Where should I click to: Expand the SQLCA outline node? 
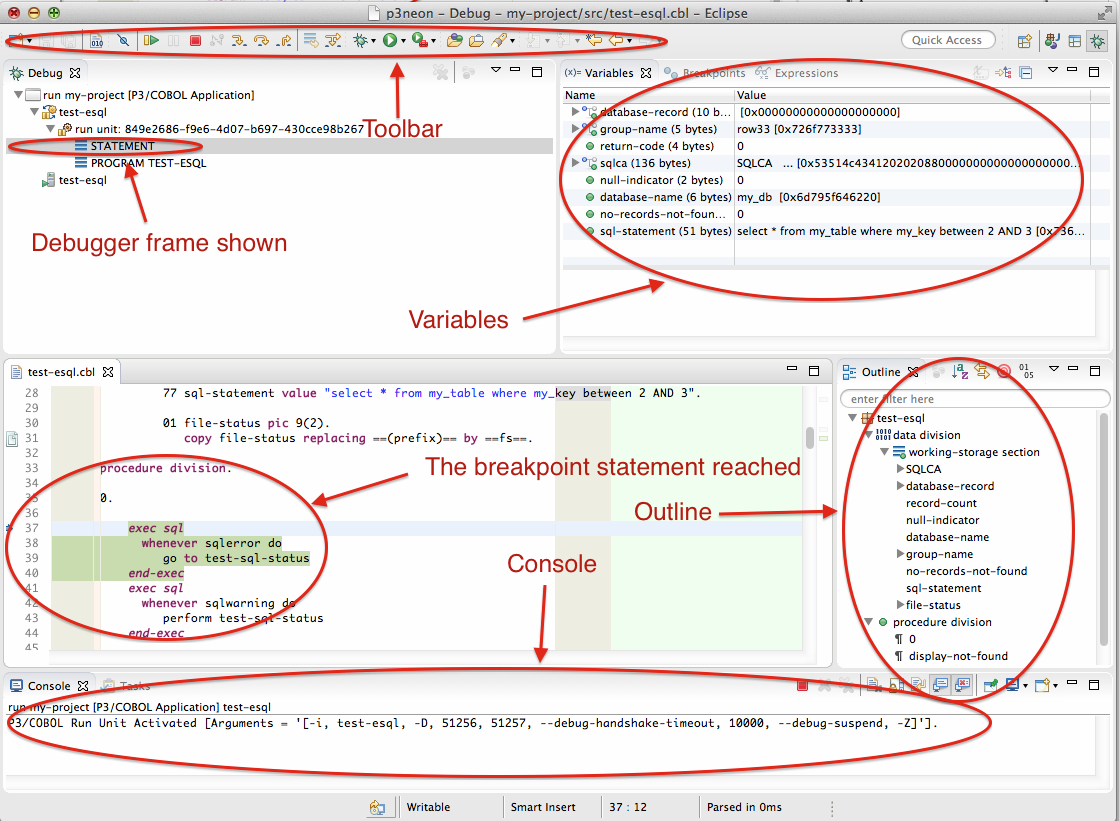[x=900, y=469]
